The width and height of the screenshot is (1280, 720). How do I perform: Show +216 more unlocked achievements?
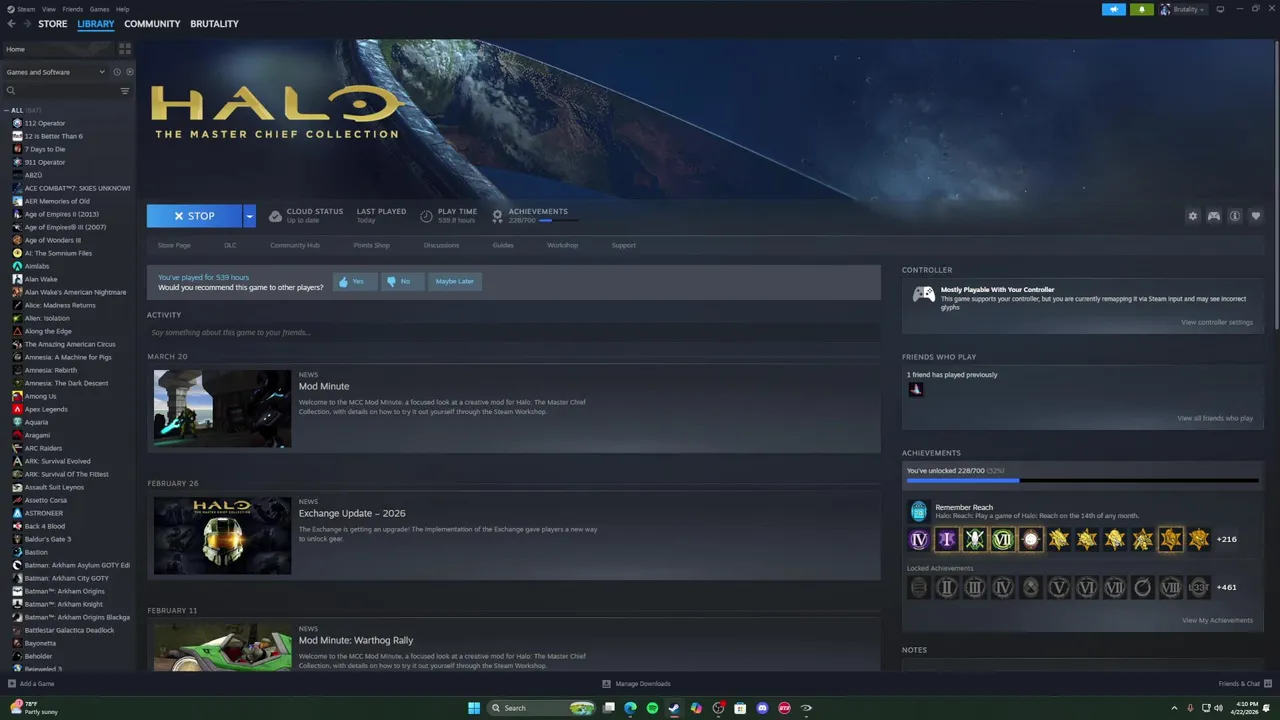[x=1226, y=540]
